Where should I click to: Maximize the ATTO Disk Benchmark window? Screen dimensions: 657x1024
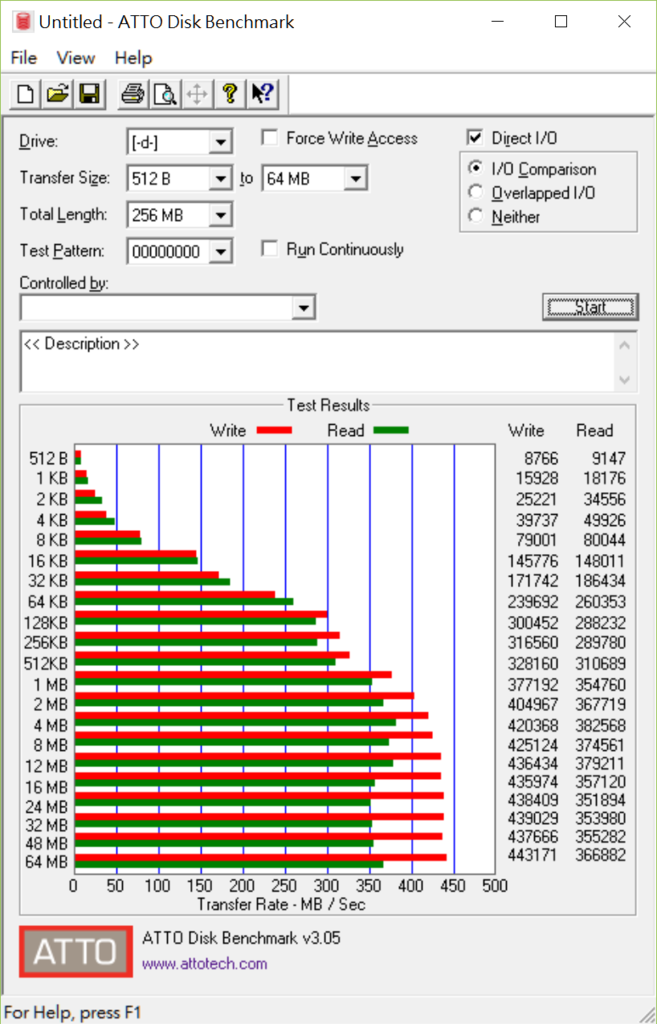point(561,22)
